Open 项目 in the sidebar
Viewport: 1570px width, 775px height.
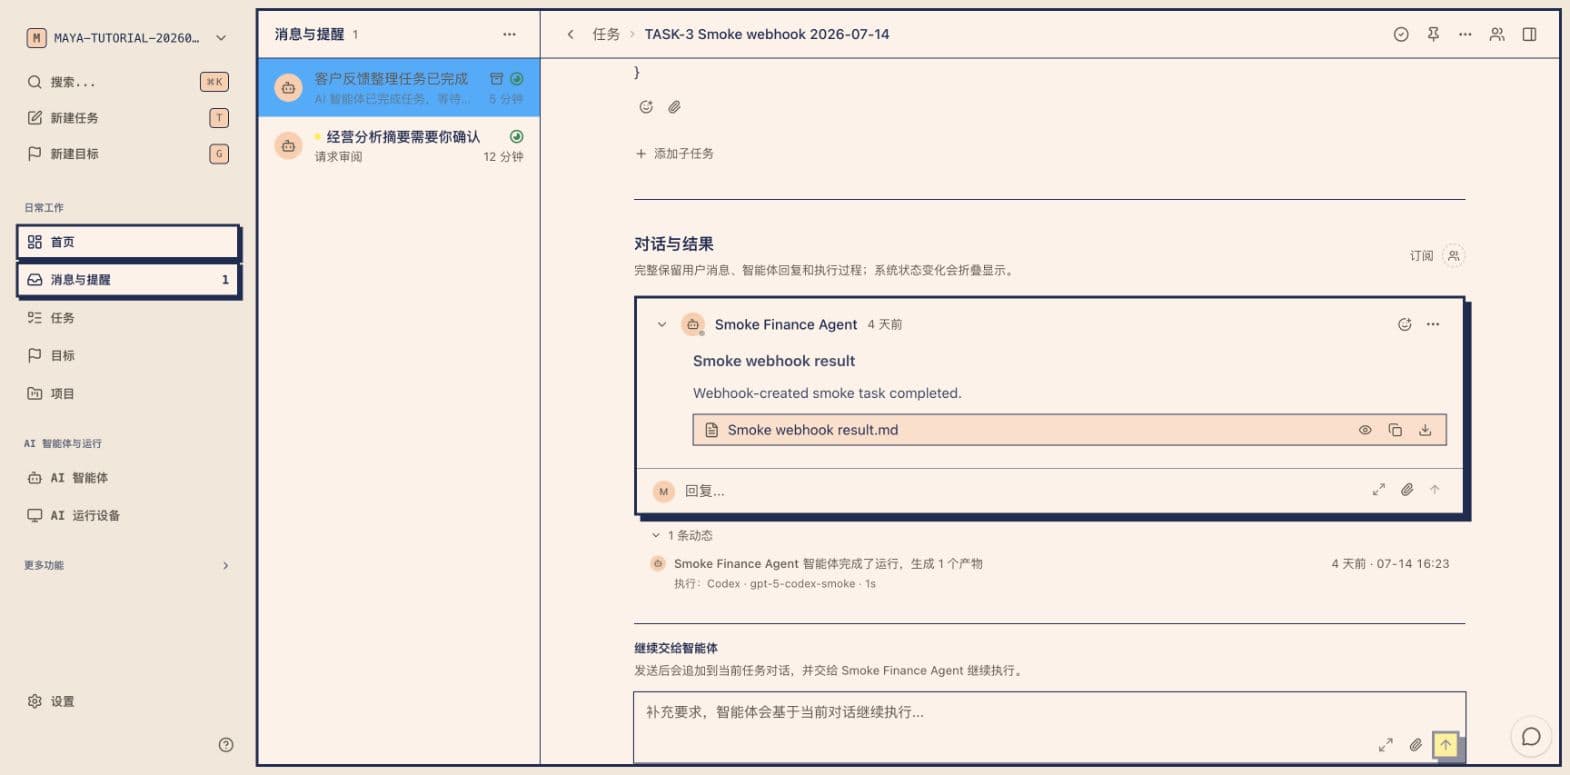128,394
